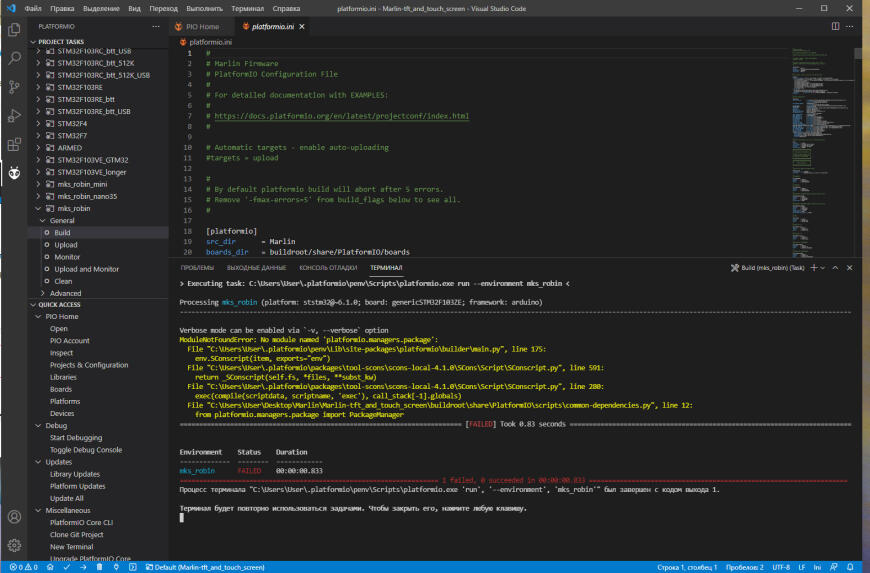Open the Accounts menu icon

tap(14, 517)
